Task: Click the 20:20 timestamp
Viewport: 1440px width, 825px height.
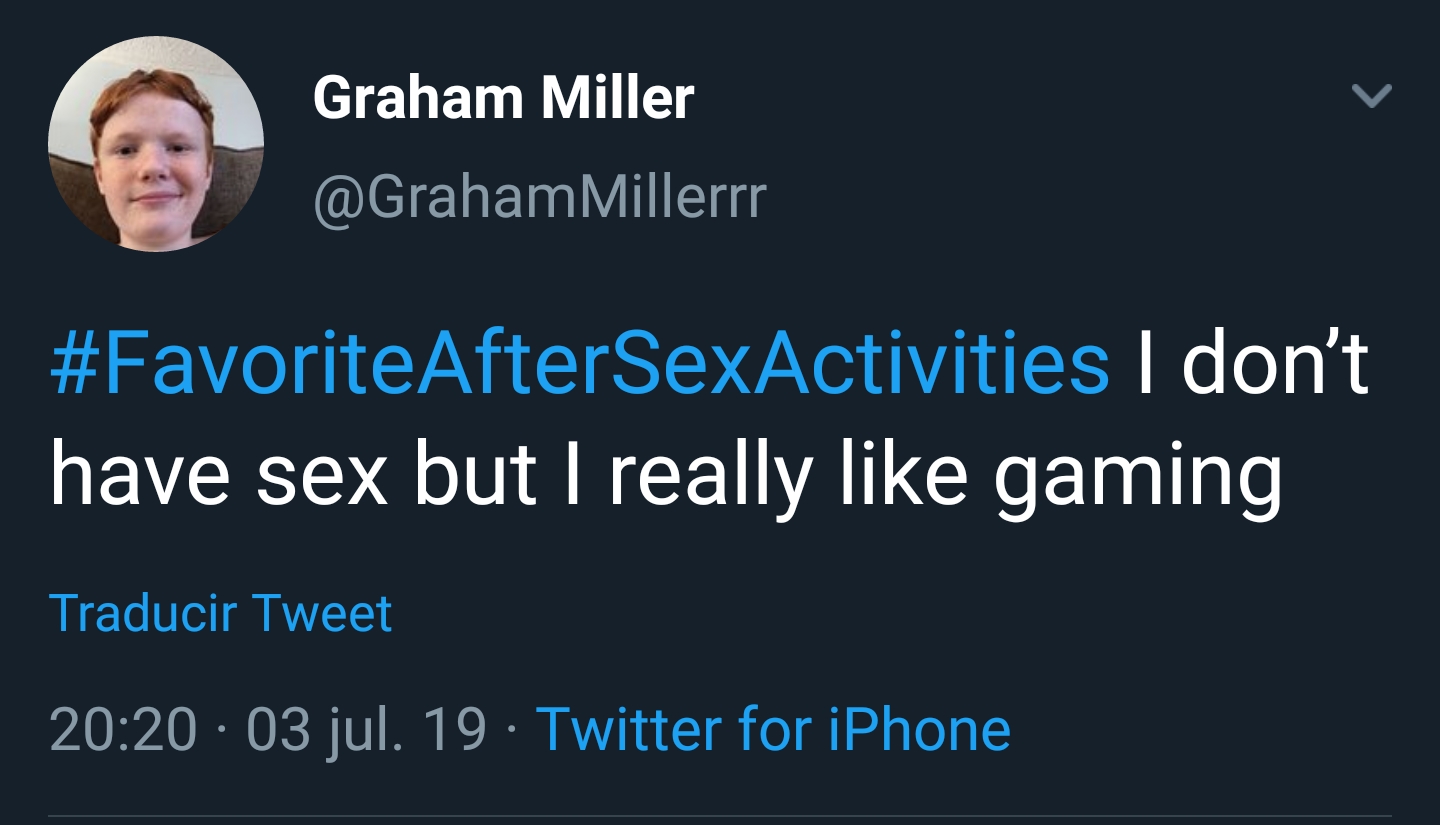Action: click(x=122, y=729)
